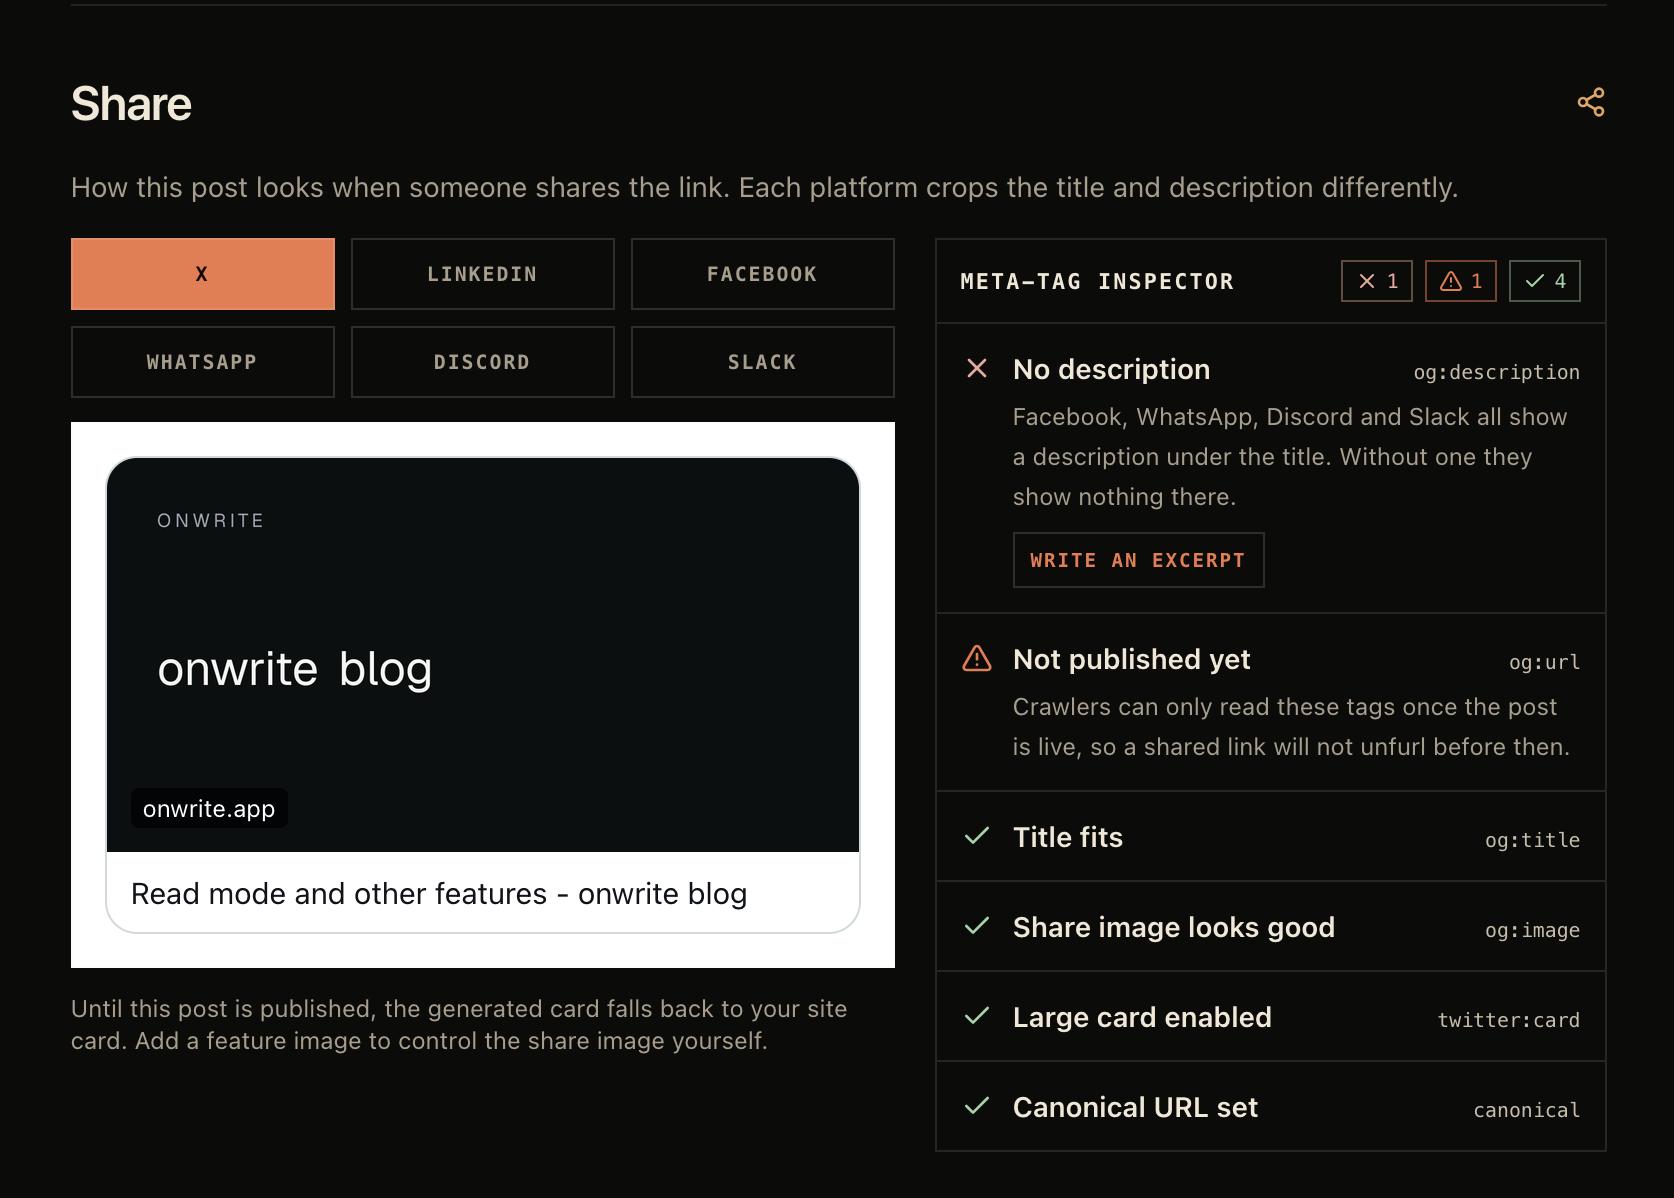Click the ONWRITE brand text on the card
Viewport: 1674px width, 1198px height.
(x=211, y=520)
